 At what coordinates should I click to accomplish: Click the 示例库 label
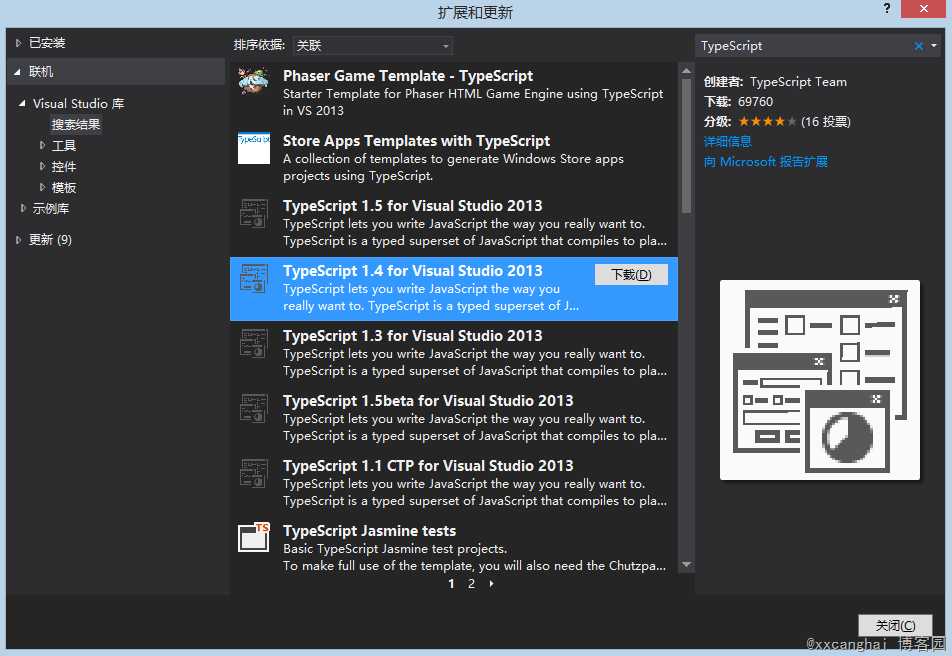click(50, 208)
